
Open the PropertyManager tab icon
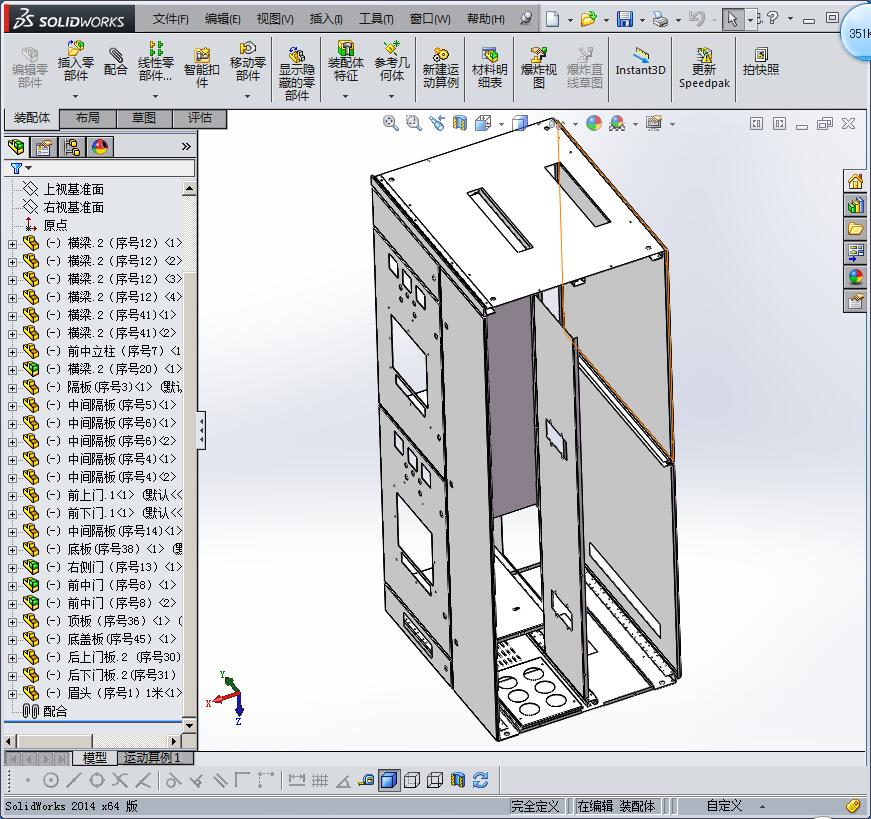point(44,147)
